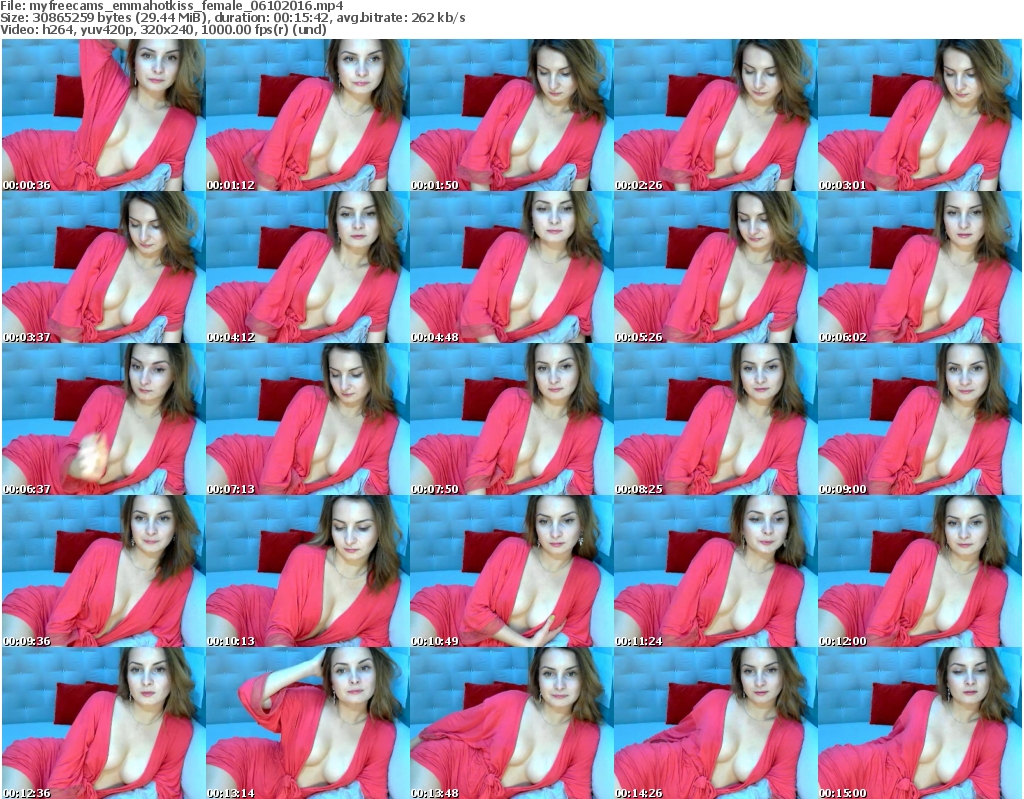Select the thumbnail at 00:04:48
The height and width of the screenshot is (799, 1024).
point(511,267)
